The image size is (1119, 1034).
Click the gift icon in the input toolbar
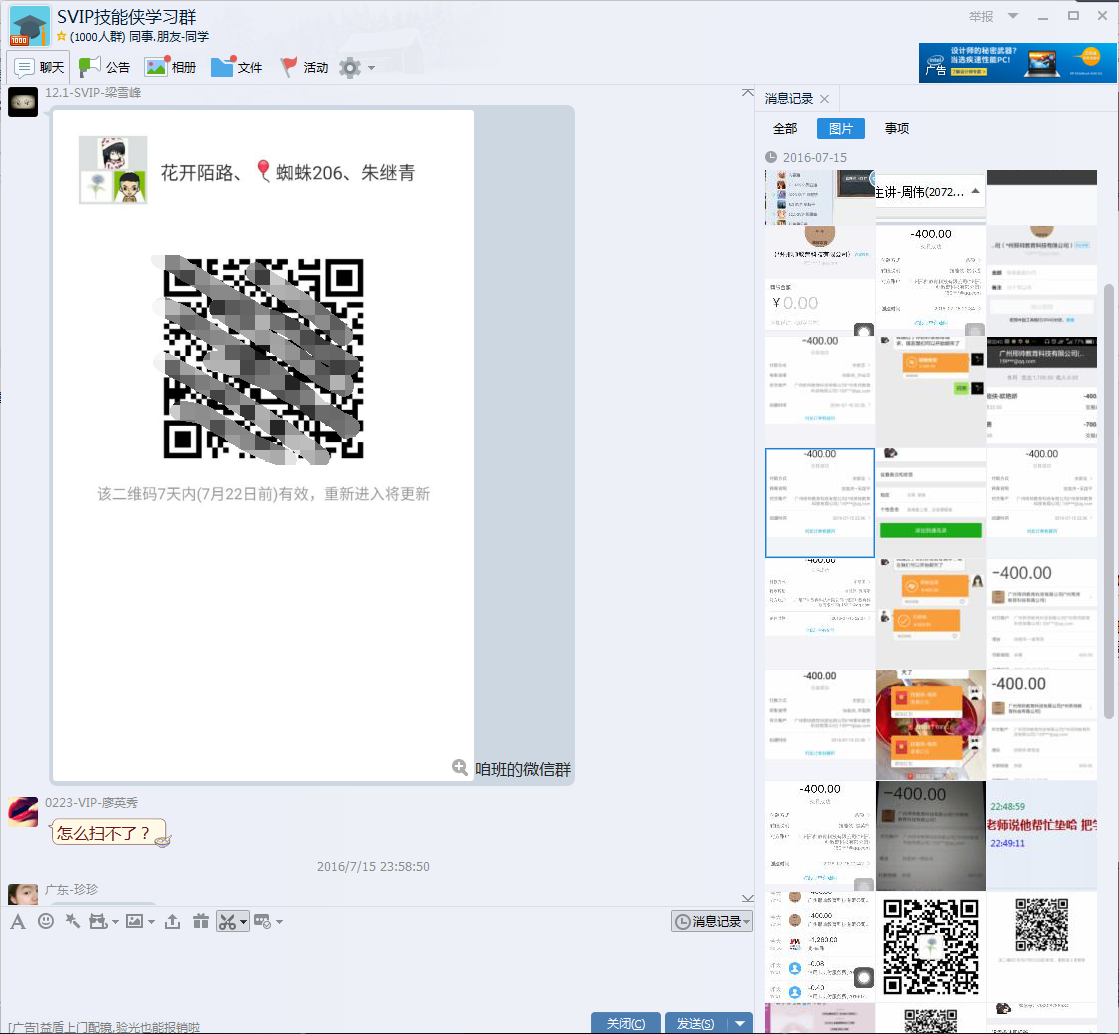(201, 921)
